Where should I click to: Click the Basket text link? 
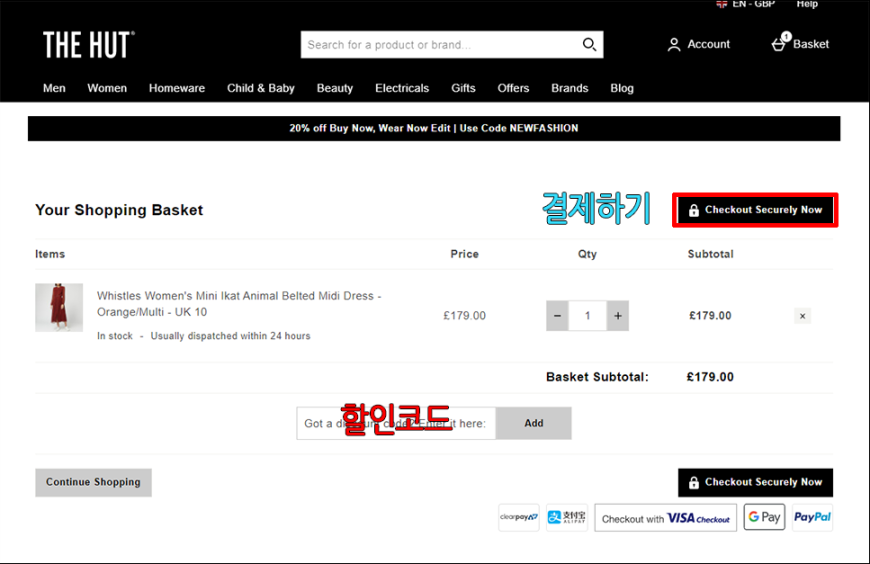tap(811, 44)
